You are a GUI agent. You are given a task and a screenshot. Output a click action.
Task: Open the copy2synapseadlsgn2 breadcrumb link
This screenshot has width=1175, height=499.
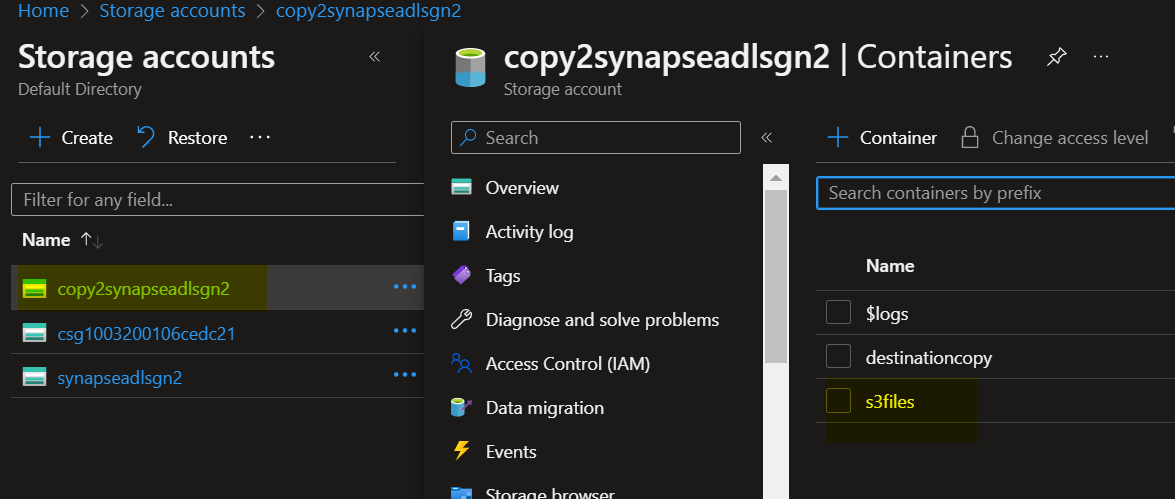(369, 10)
